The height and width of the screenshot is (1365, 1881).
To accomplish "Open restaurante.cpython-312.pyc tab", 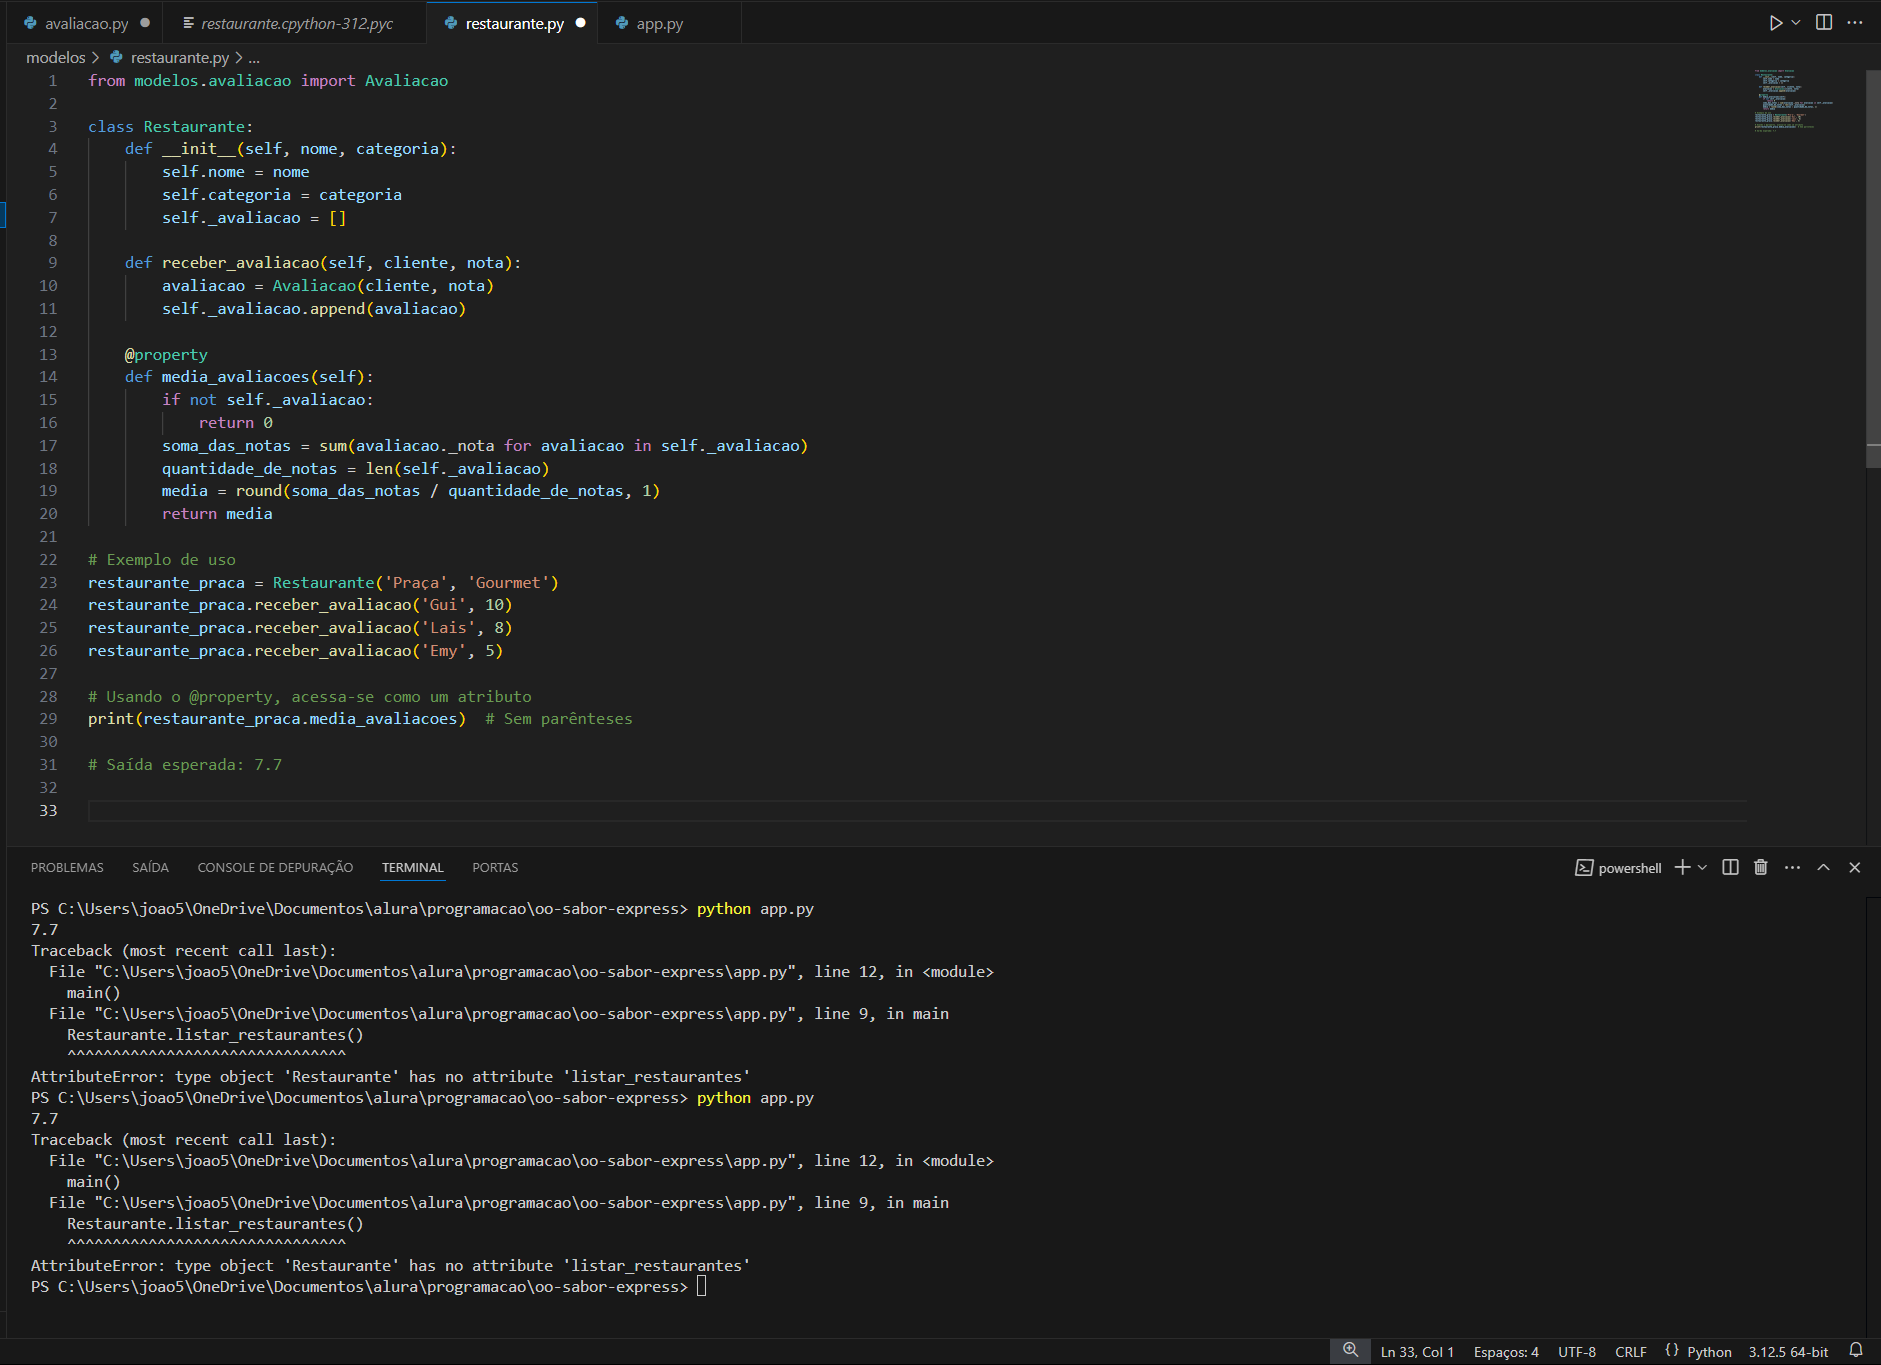I will pos(297,23).
